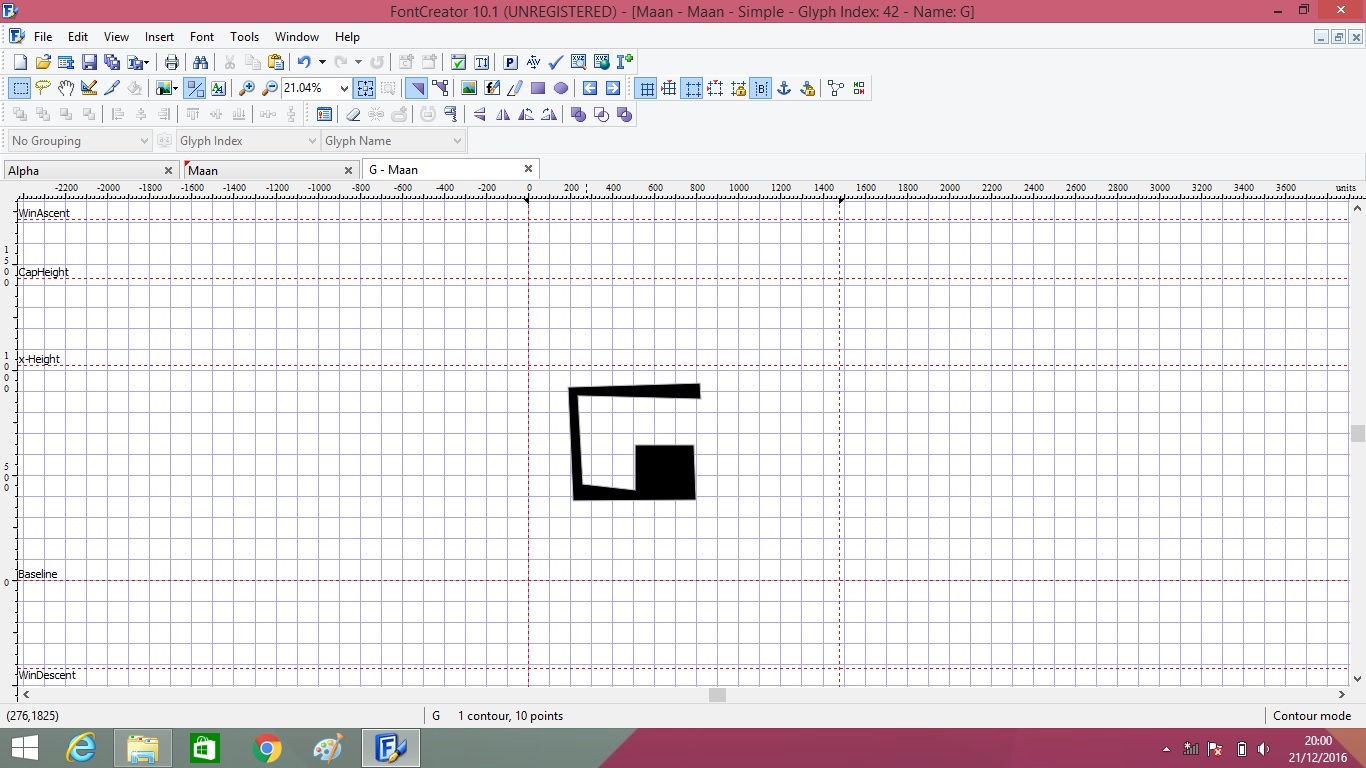
Task: Expand the No Grouping dropdown
Action: click(144, 141)
